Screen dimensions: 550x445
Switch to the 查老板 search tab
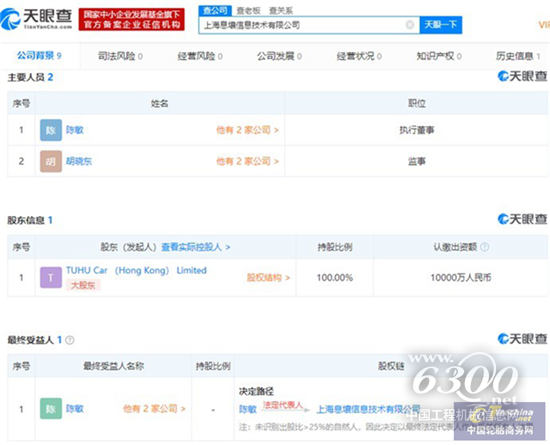(x=248, y=11)
